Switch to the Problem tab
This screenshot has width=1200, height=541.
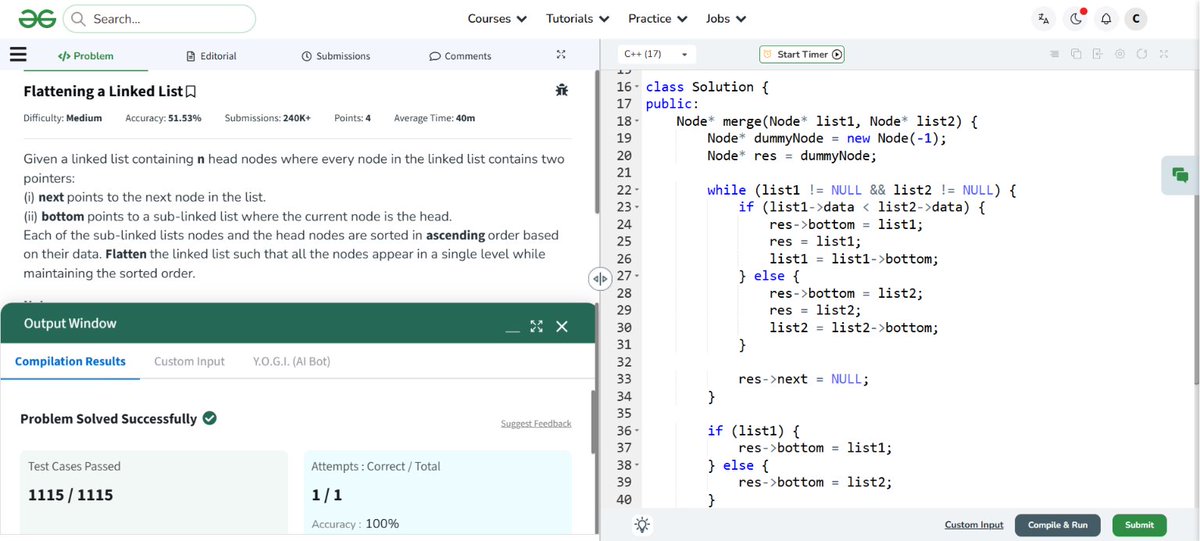[x=86, y=56]
